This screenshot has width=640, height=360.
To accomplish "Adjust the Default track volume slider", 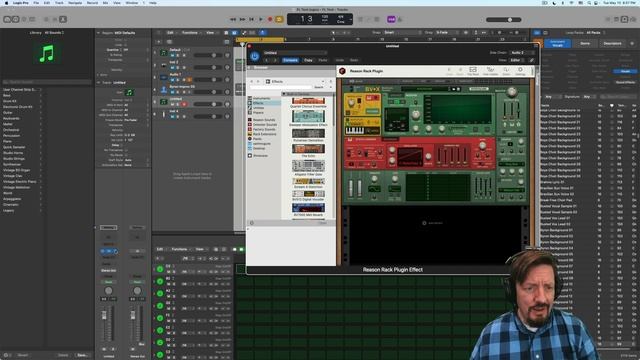I will tap(208, 55).
